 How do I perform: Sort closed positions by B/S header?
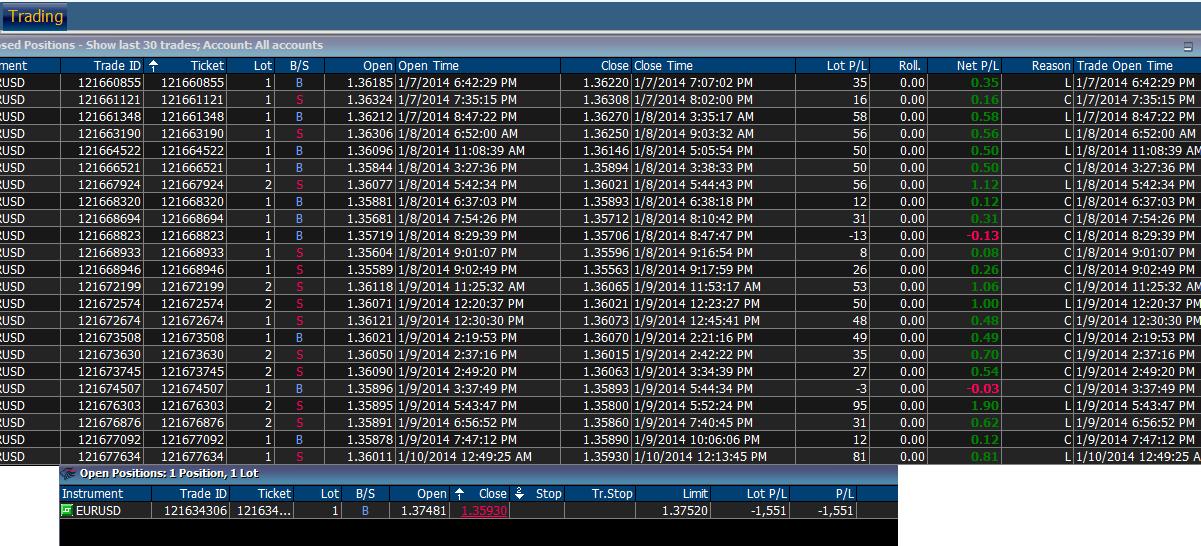[x=299, y=65]
